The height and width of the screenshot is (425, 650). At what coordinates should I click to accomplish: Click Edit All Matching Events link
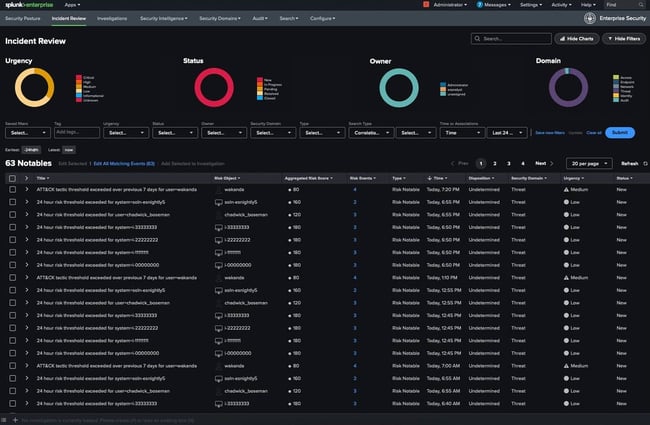[x=124, y=162]
